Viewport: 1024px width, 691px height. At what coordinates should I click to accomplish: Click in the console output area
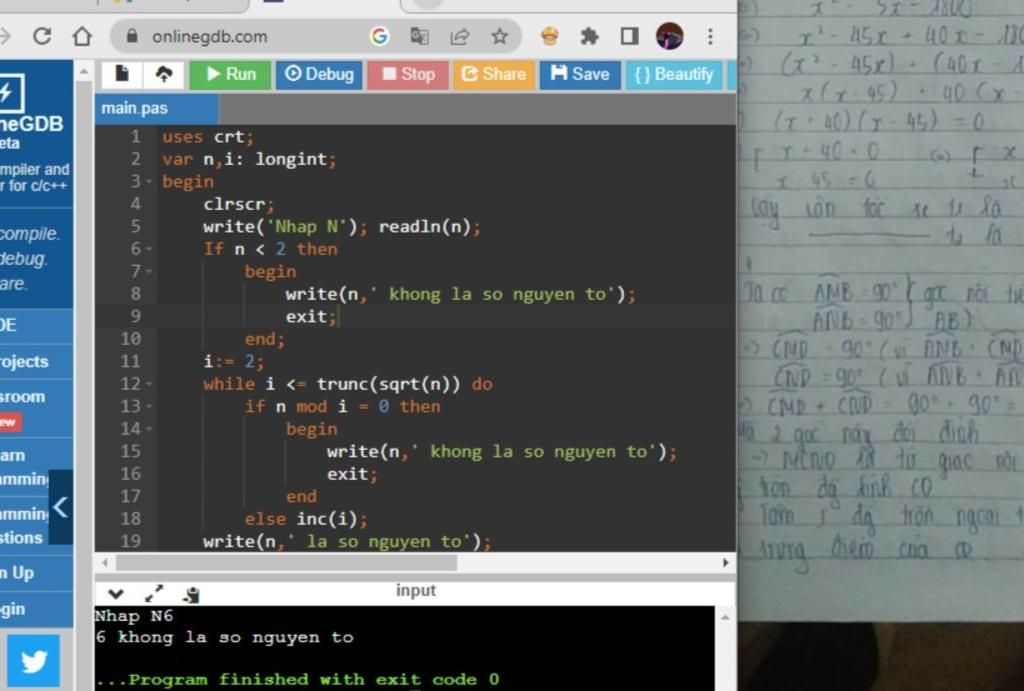pos(405,648)
